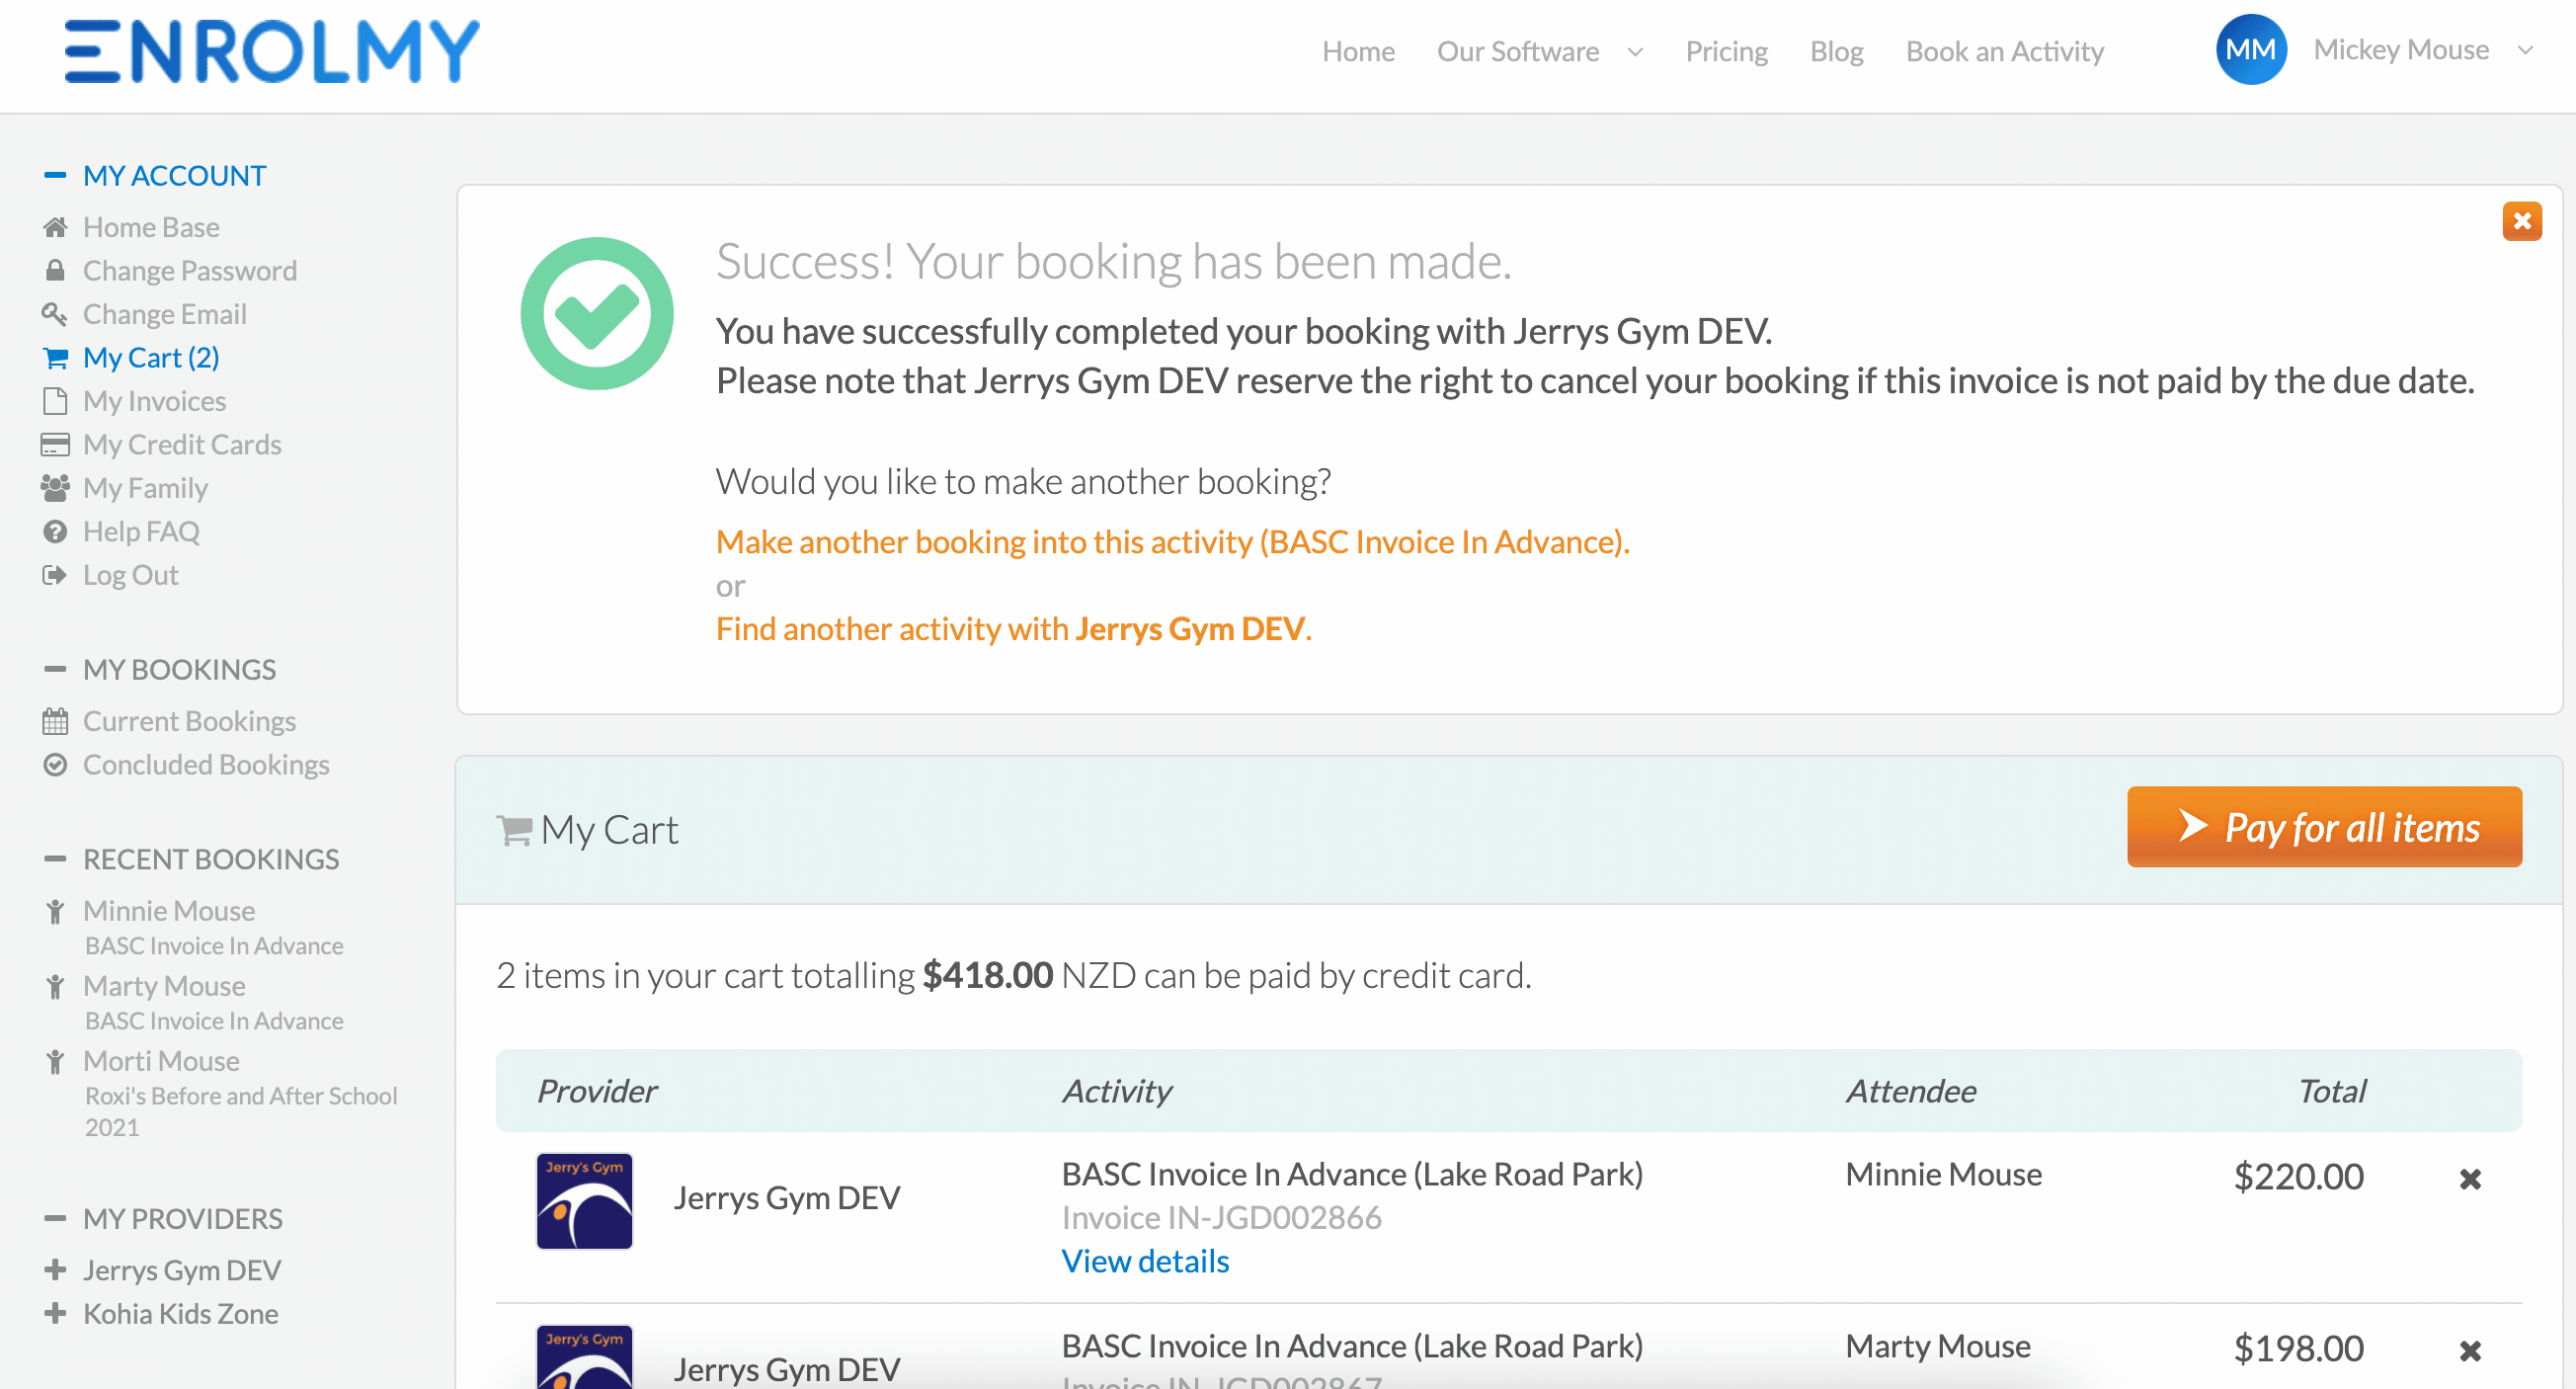Click the Help FAQ question mark icon

55,531
